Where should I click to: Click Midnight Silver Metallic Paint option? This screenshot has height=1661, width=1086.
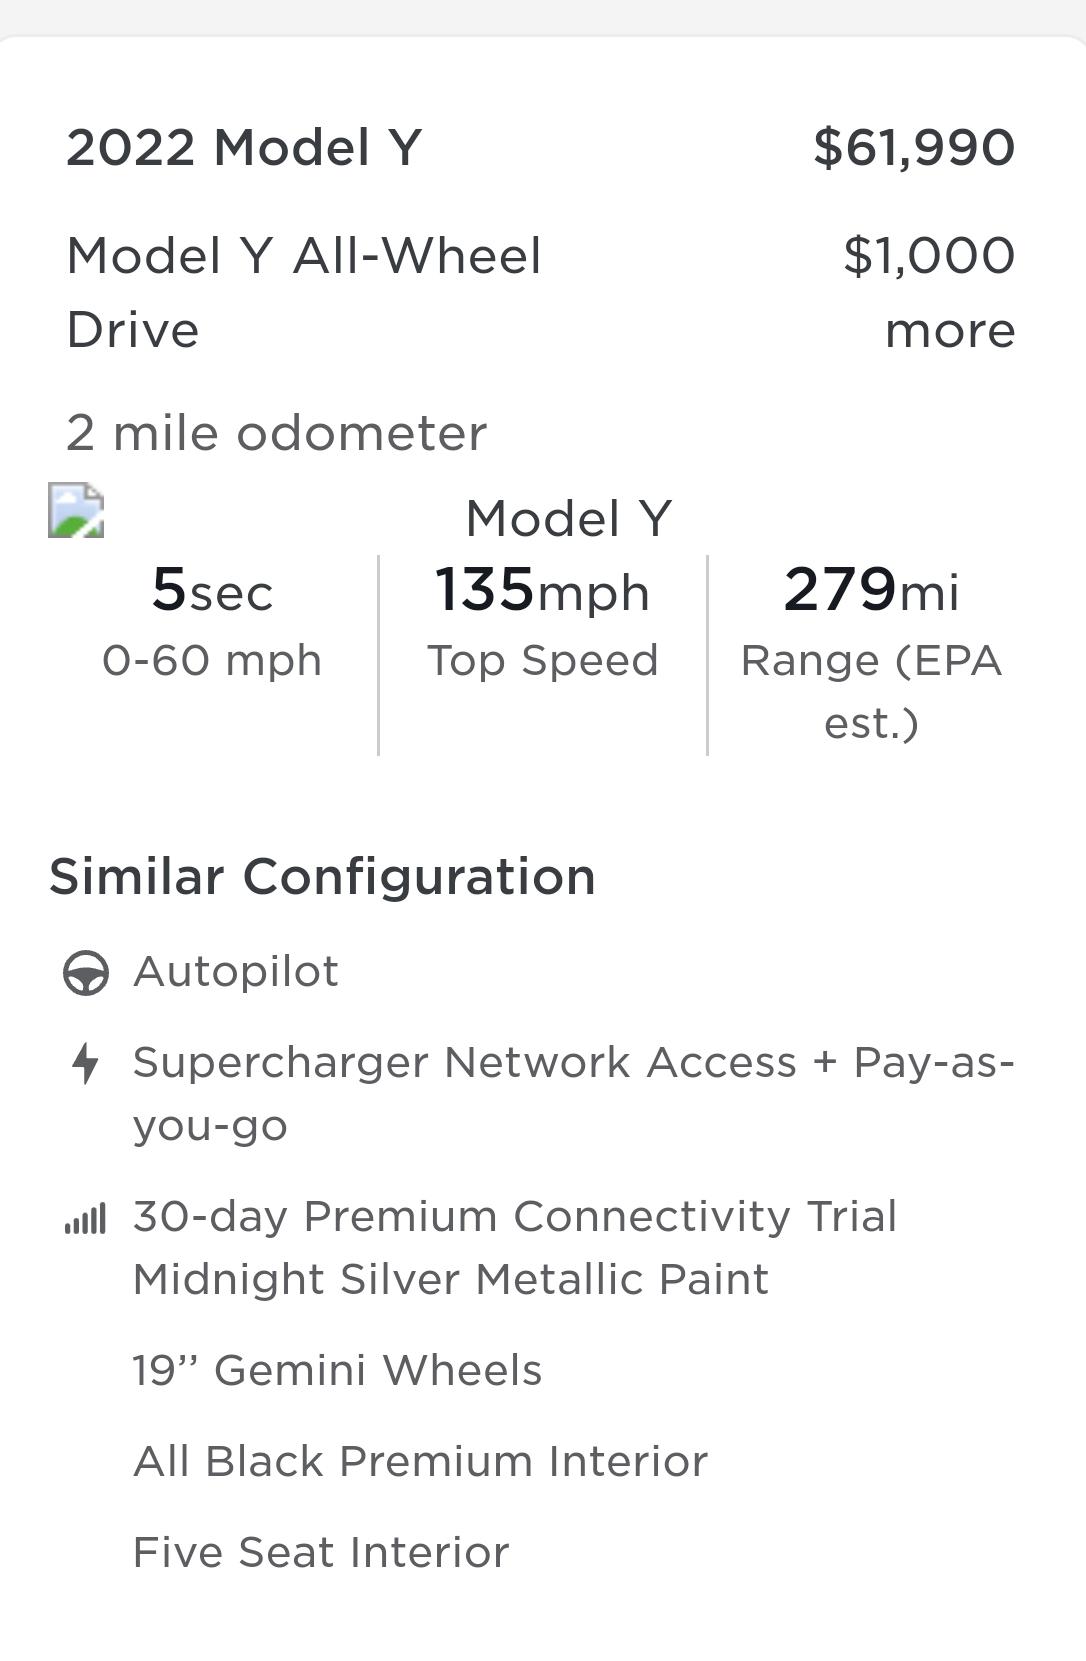(x=451, y=1280)
